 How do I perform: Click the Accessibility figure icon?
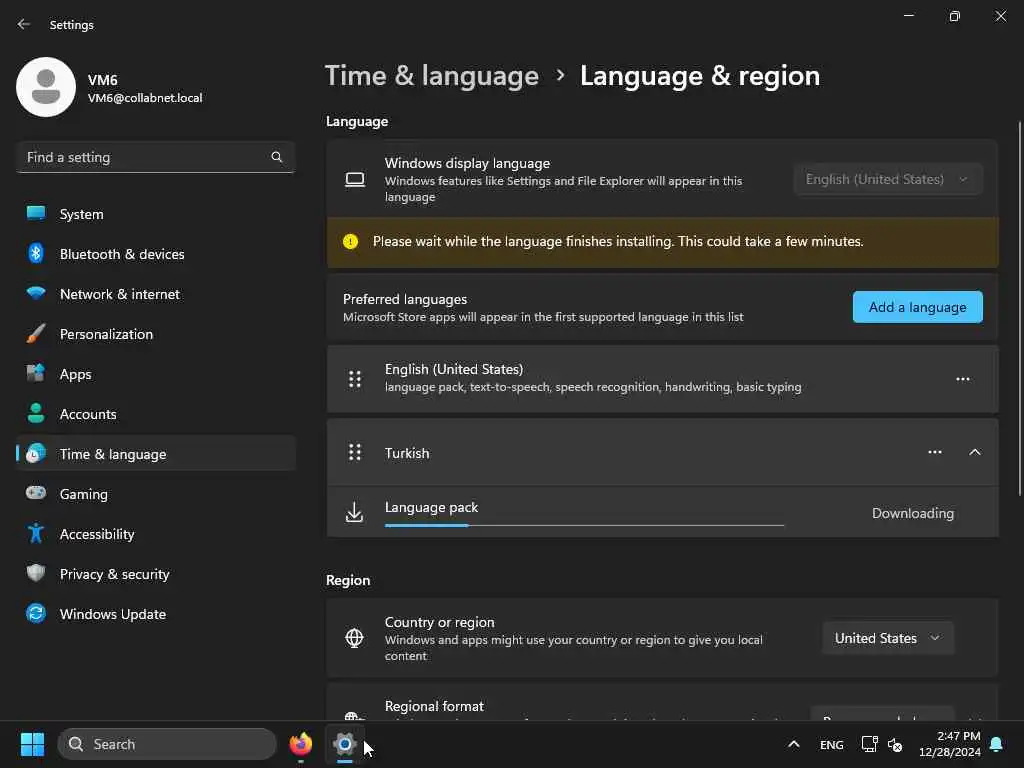point(36,534)
